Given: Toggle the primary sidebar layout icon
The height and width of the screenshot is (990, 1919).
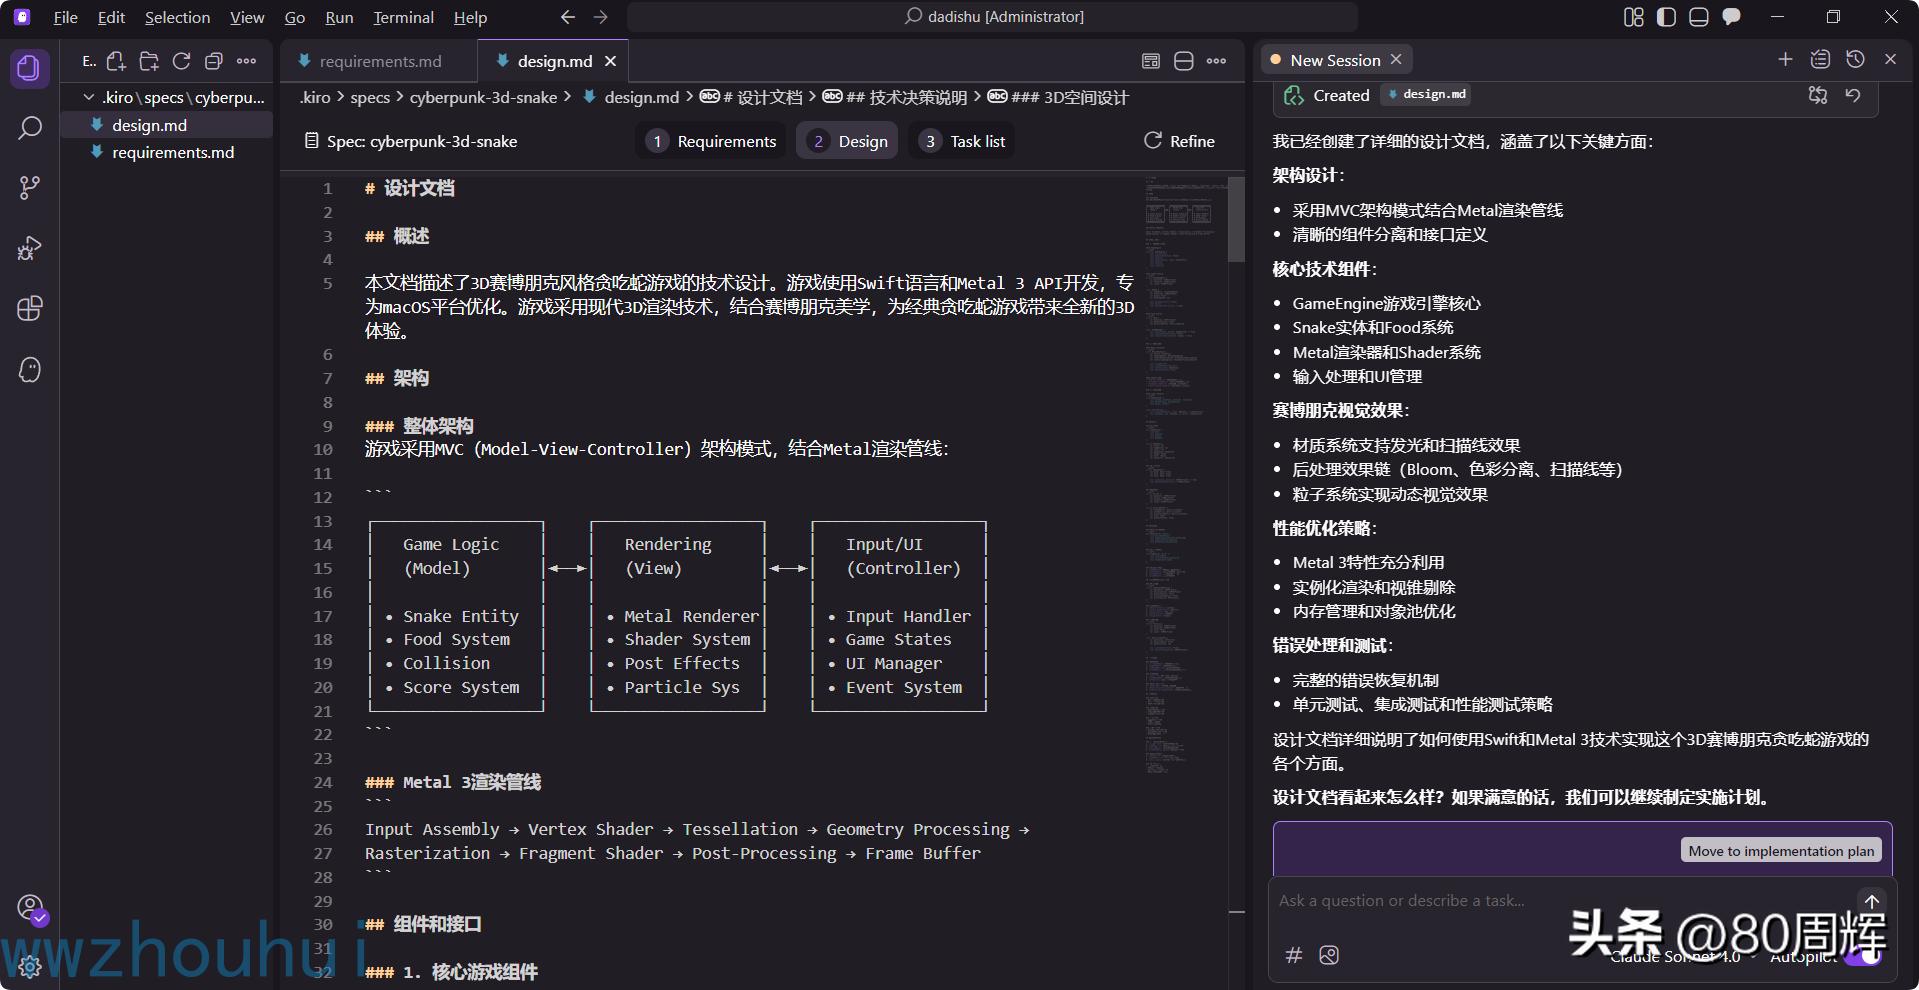Looking at the screenshot, I should pyautogui.click(x=1666, y=17).
